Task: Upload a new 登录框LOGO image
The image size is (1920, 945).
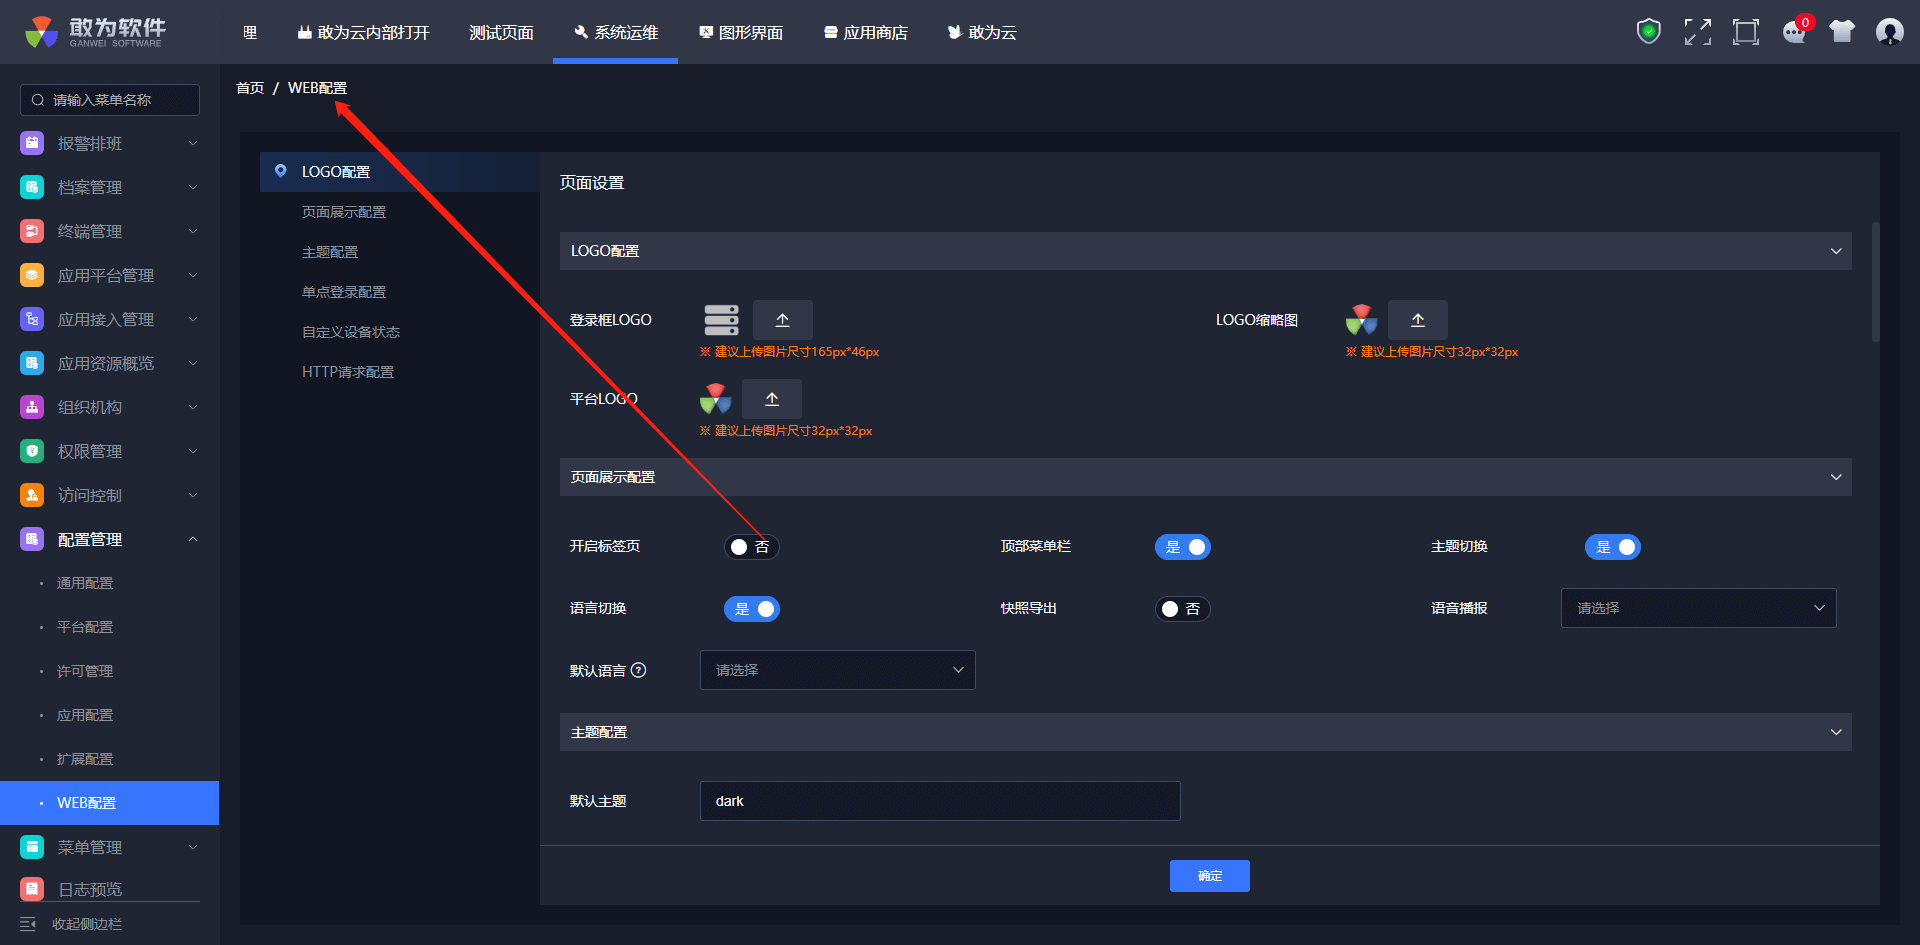Action: pyautogui.click(x=782, y=320)
